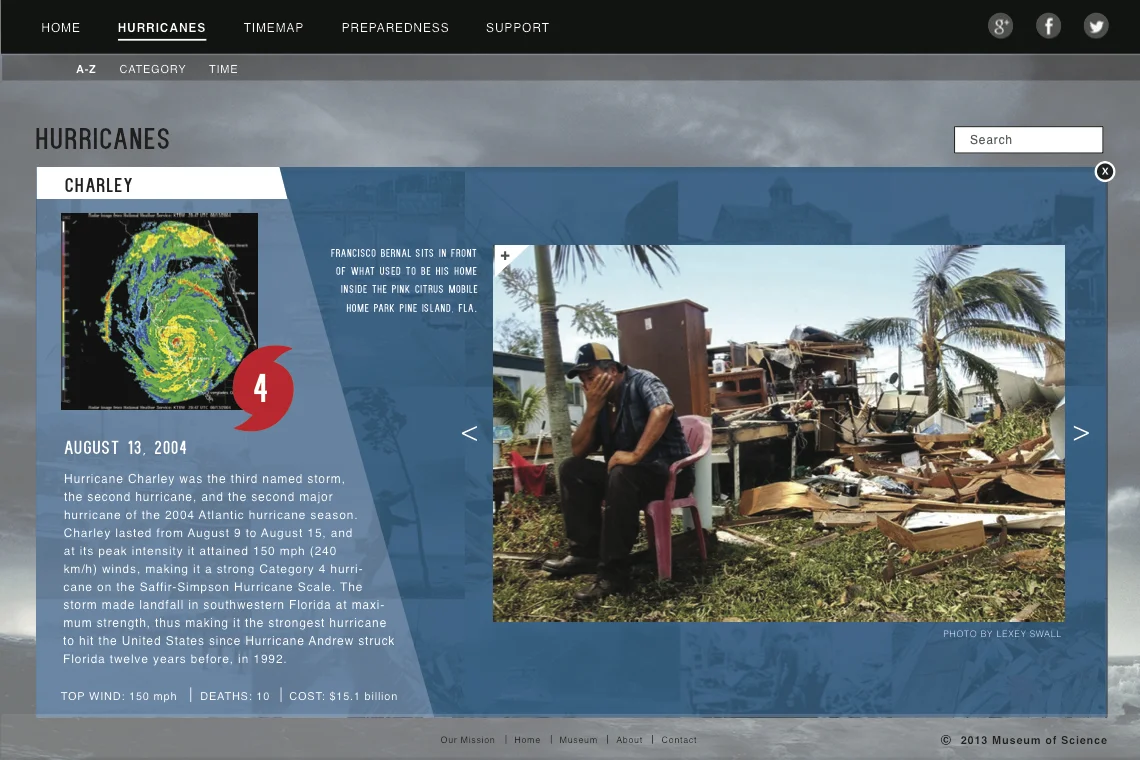This screenshot has height=760, width=1140.
Task: Open the Support menu item
Action: coord(518,28)
